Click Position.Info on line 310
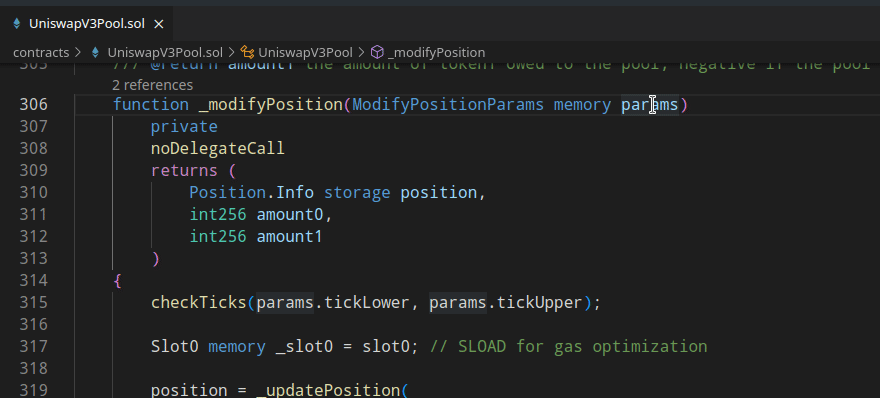 pos(251,193)
